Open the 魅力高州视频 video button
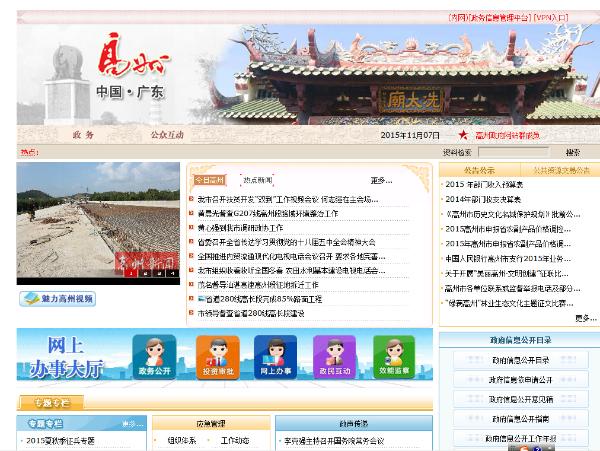This screenshot has width=600, height=451. (x=57, y=298)
